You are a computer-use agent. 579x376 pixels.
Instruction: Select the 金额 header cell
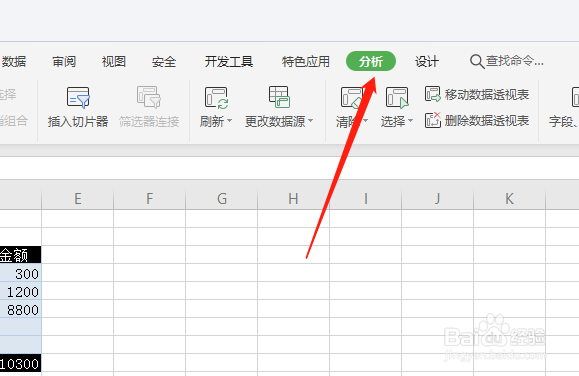(20, 255)
